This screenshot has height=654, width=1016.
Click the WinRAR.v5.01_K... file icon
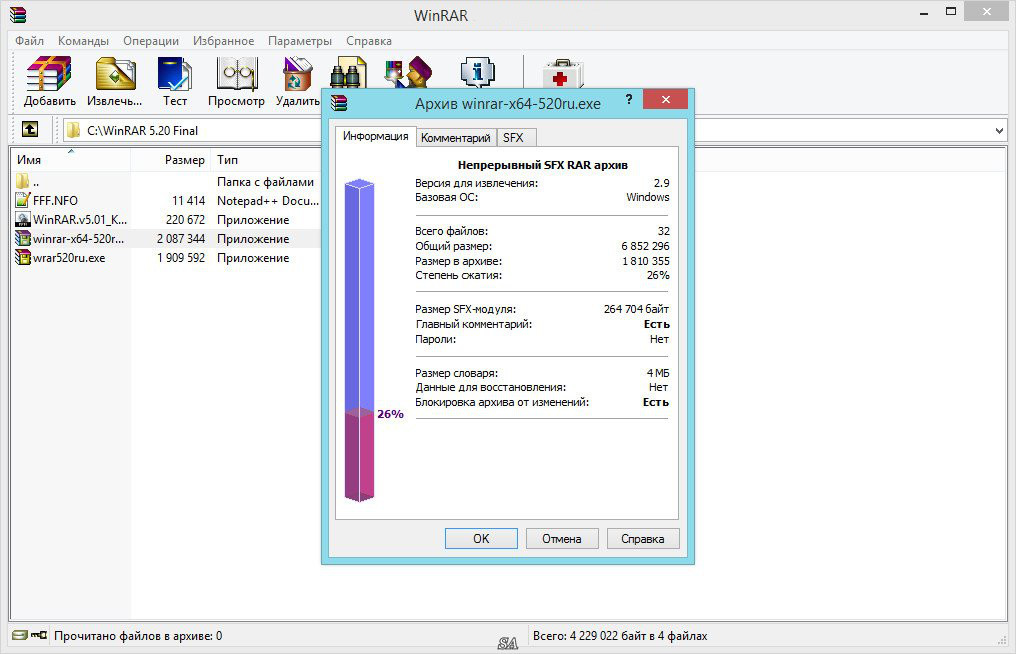23,219
